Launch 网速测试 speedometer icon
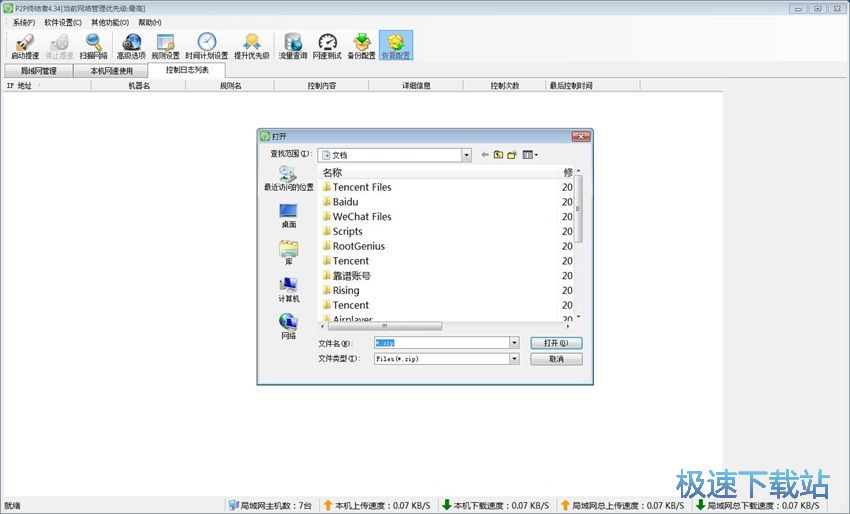 (327, 46)
